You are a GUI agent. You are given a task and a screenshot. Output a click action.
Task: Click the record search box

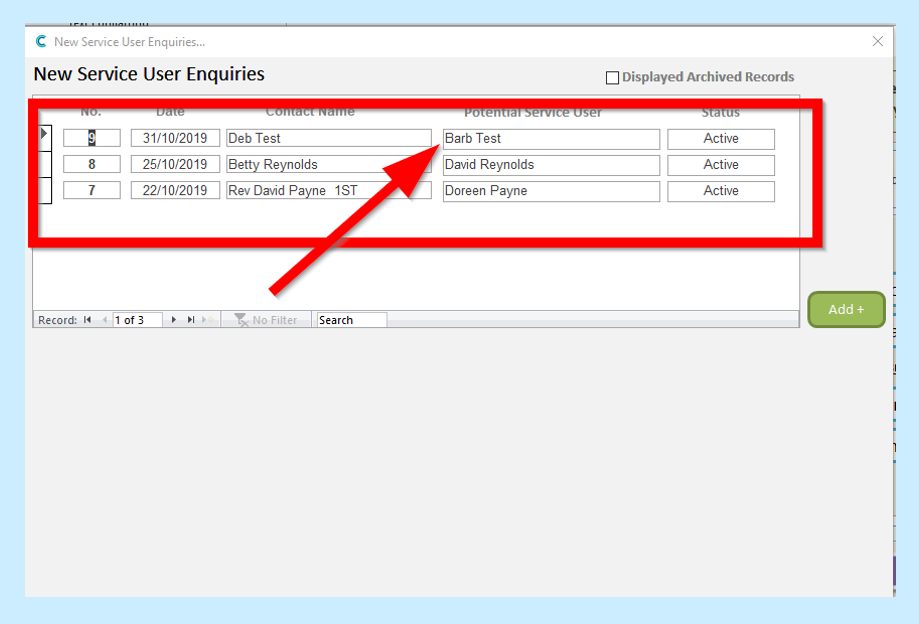click(x=351, y=320)
